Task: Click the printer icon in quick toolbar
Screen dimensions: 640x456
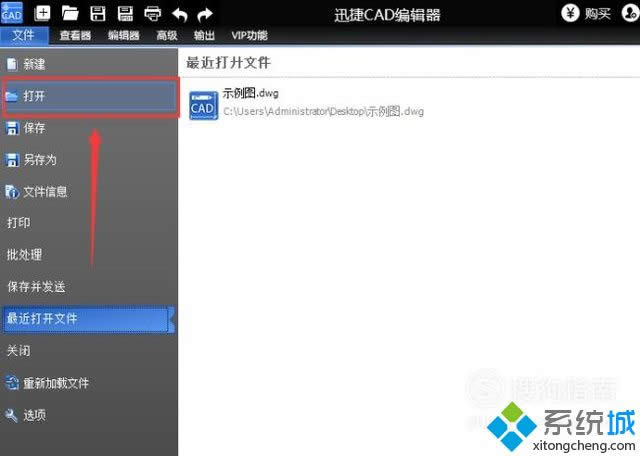Action: (153, 14)
